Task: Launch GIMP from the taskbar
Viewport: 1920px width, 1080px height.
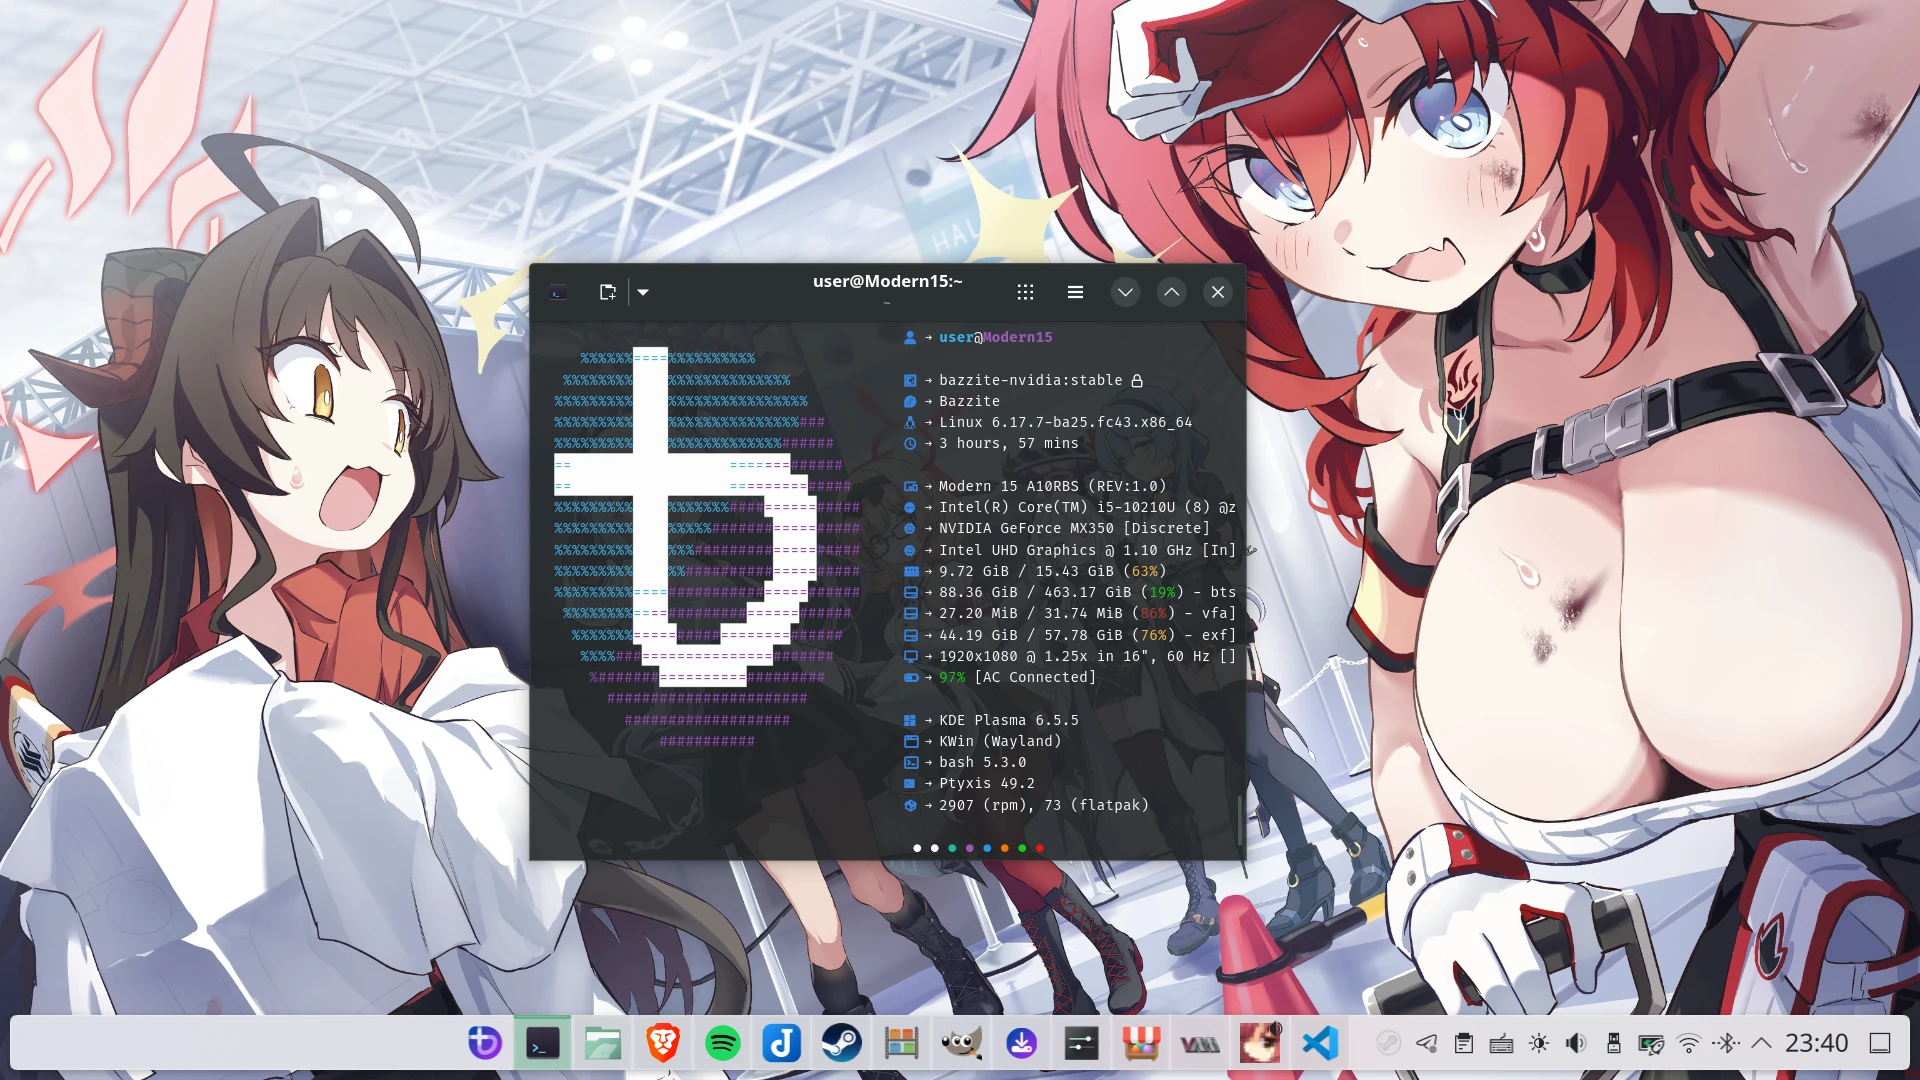Action: click(961, 1042)
